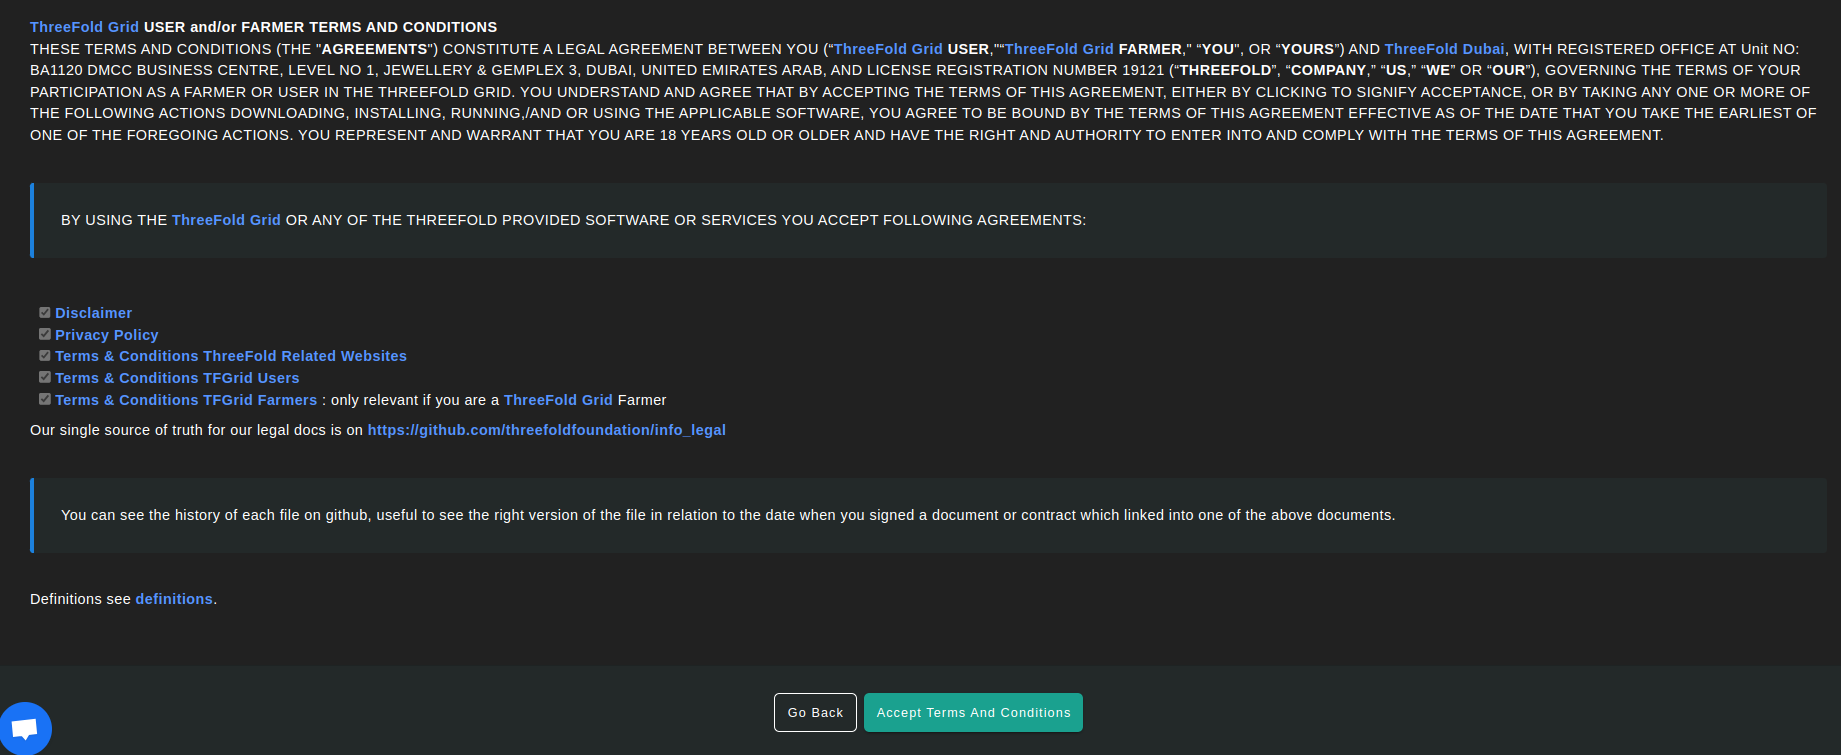This screenshot has width=1841, height=755.
Task: Click ThreeFold Grid link before bold FARMER
Action: pos(1058,49)
